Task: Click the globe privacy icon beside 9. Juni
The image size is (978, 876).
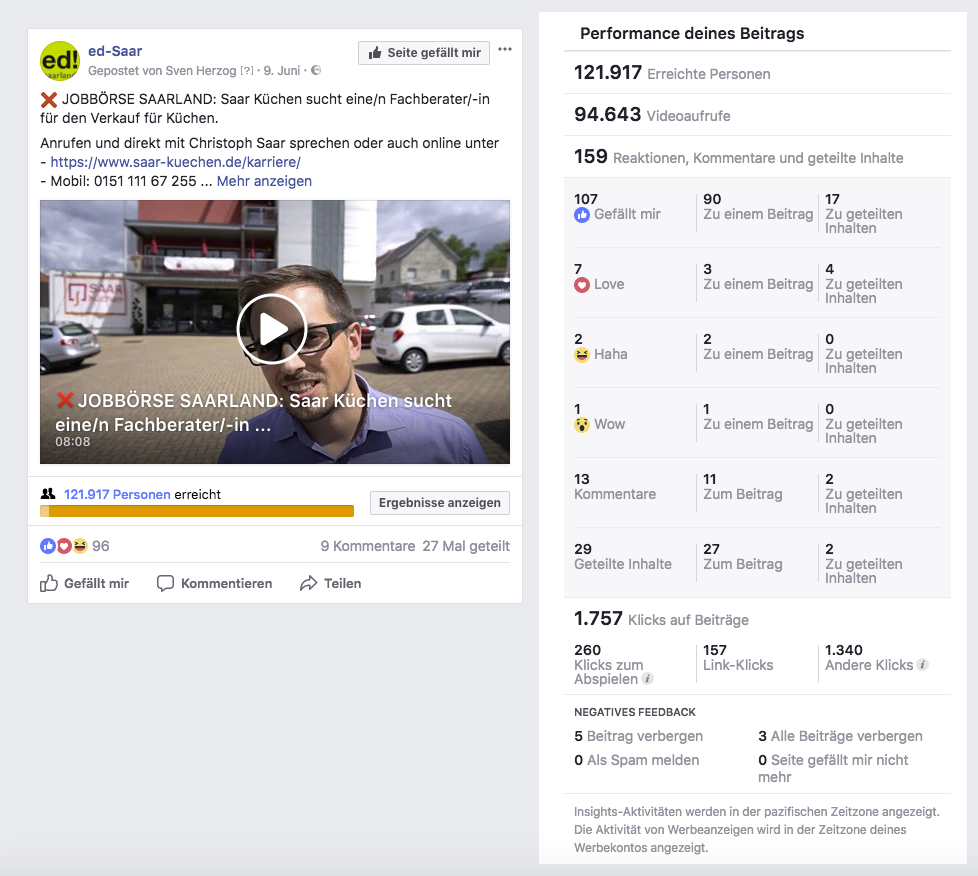Action: pyautogui.click(x=316, y=71)
